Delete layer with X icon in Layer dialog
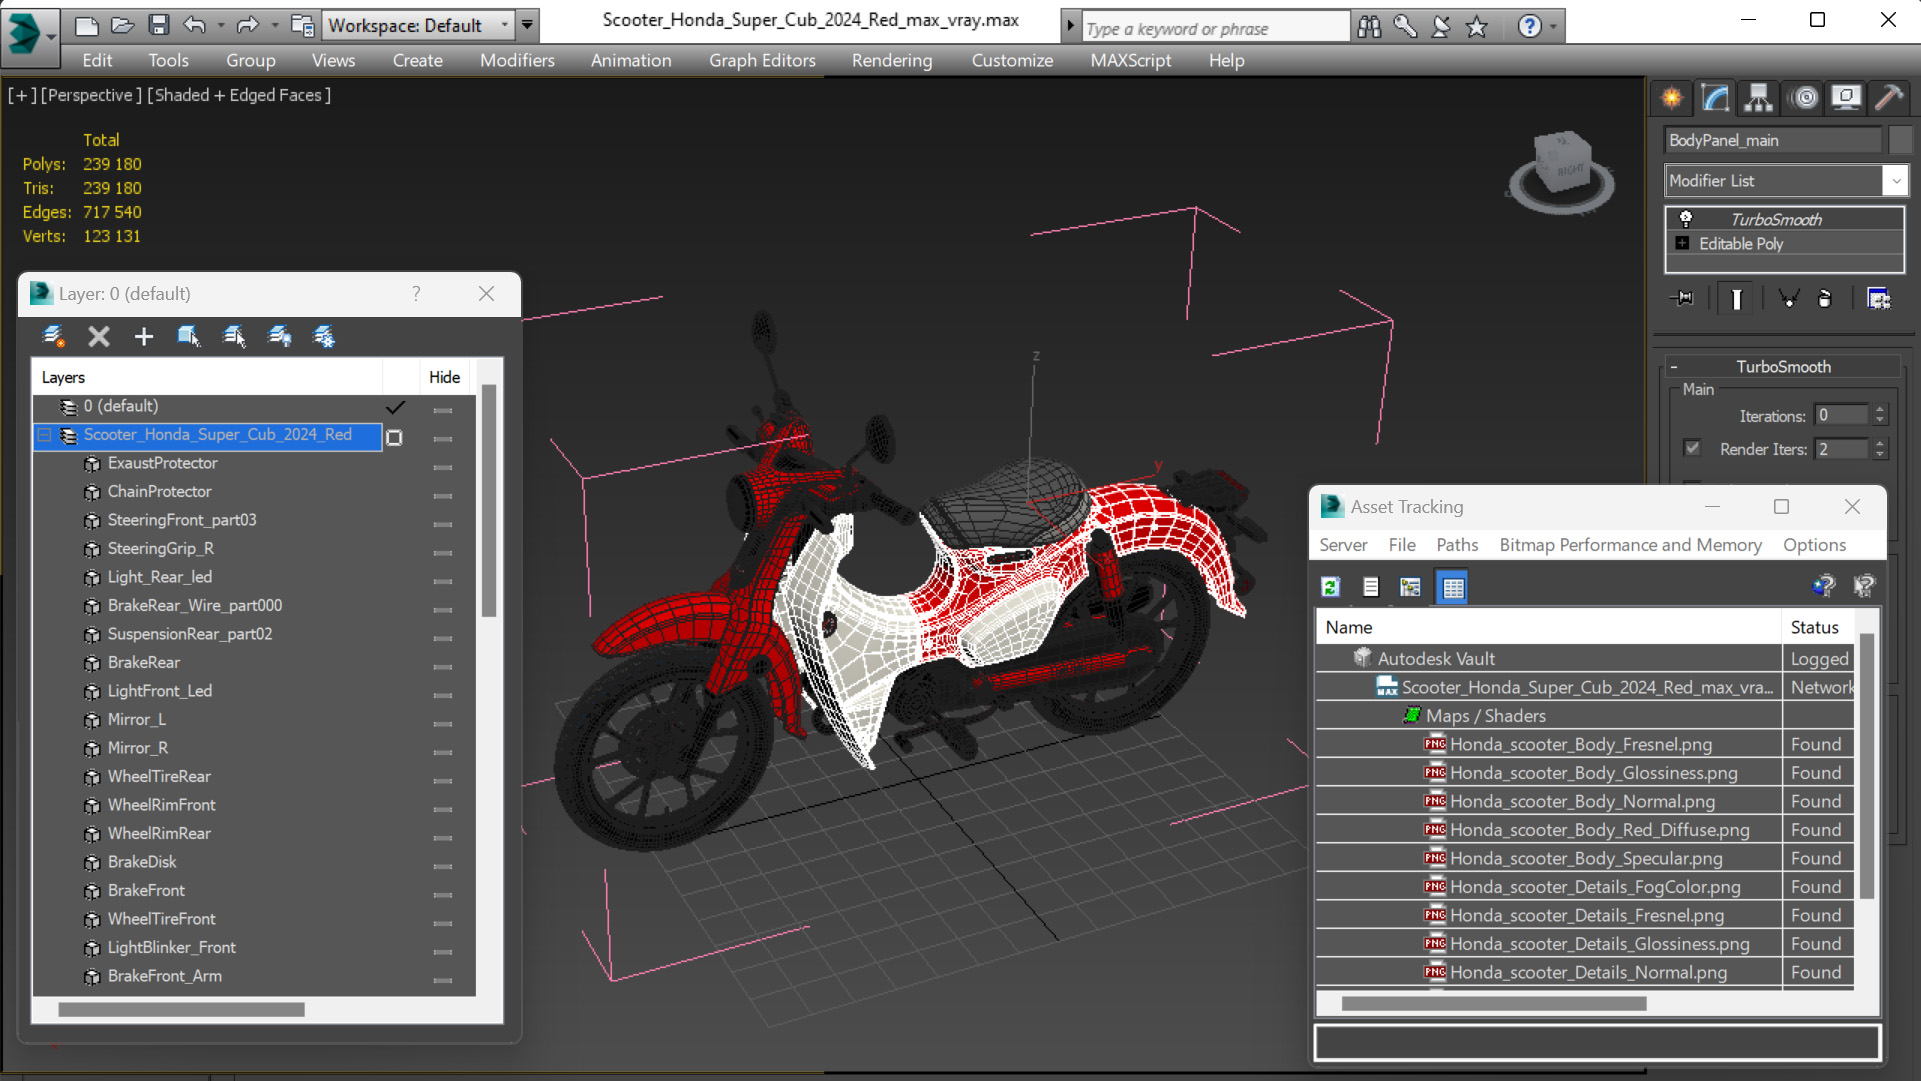The height and width of the screenshot is (1081, 1921). (x=99, y=337)
